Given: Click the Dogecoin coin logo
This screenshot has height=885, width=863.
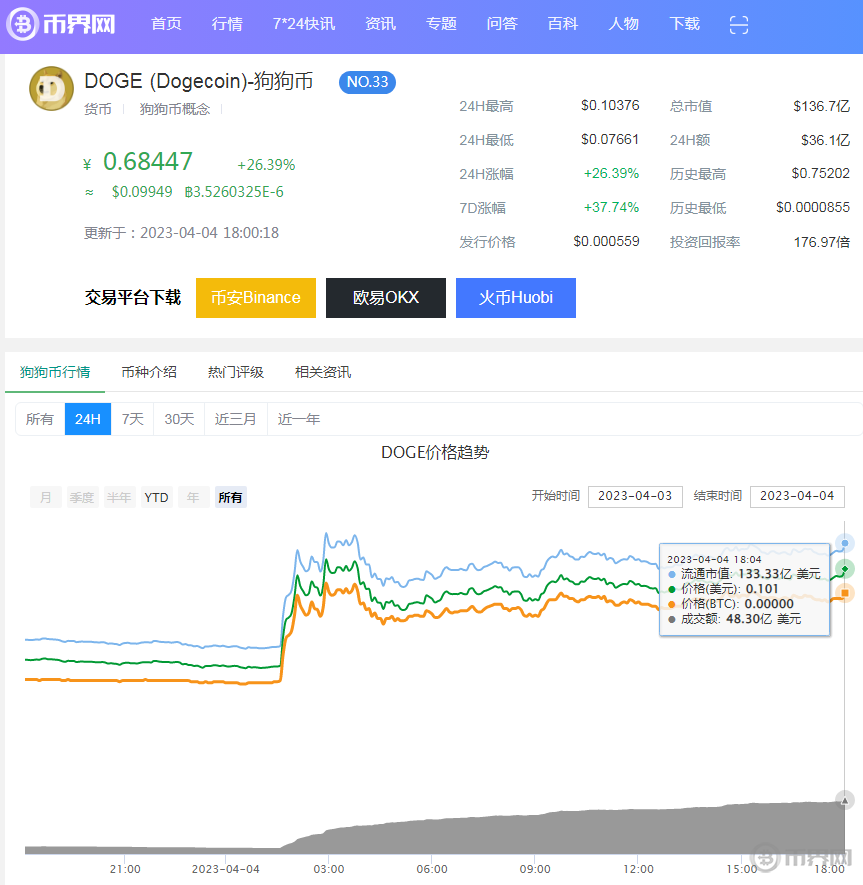Looking at the screenshot, I should pyautogui.click(x=51, y=89).
